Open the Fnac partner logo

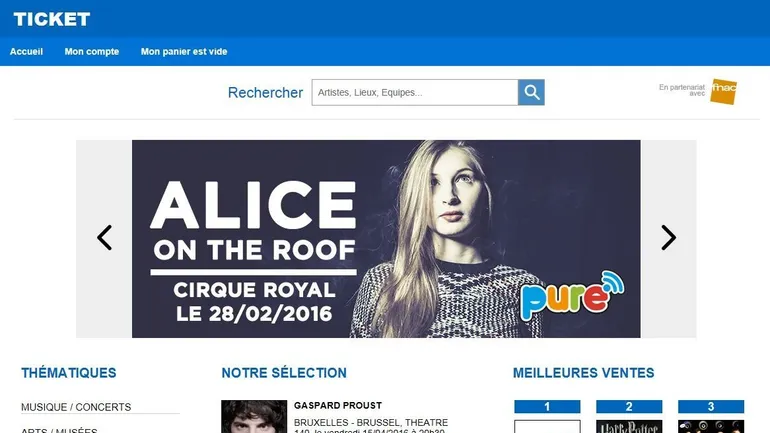[723, 91]
